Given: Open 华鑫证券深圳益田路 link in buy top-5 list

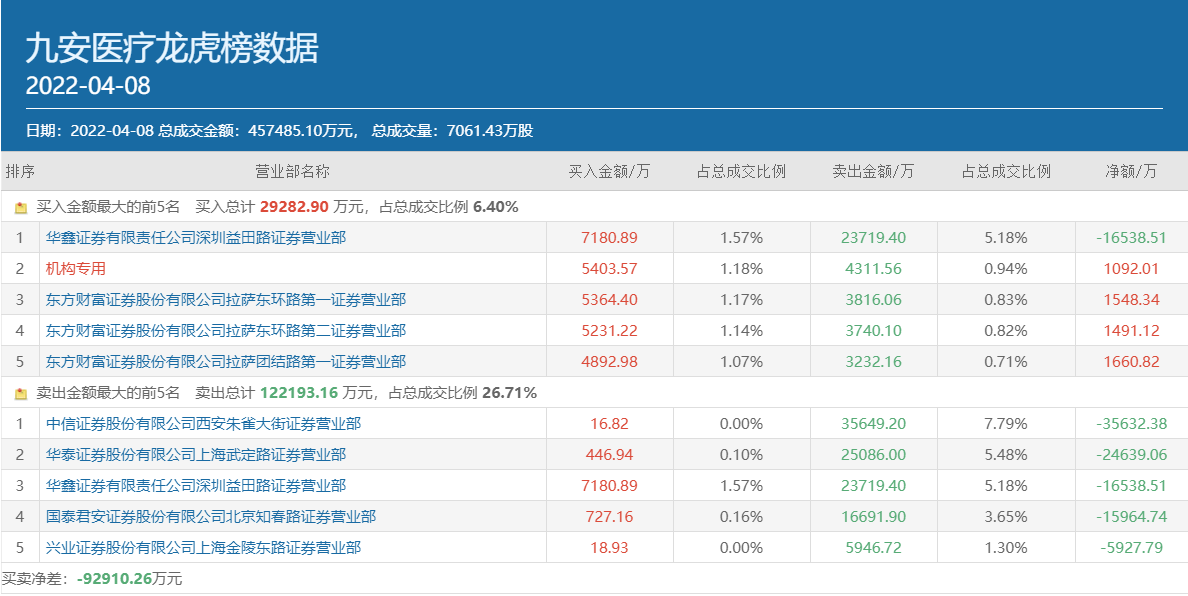Looking at the screenshot, I should pyautogui.click(x=196, y=238).
